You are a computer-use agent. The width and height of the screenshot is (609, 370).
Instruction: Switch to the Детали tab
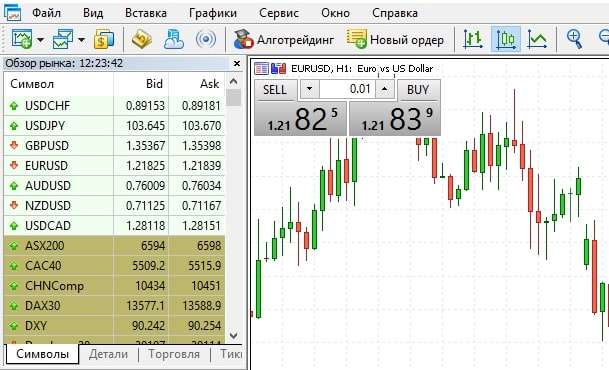click(108, 354)
